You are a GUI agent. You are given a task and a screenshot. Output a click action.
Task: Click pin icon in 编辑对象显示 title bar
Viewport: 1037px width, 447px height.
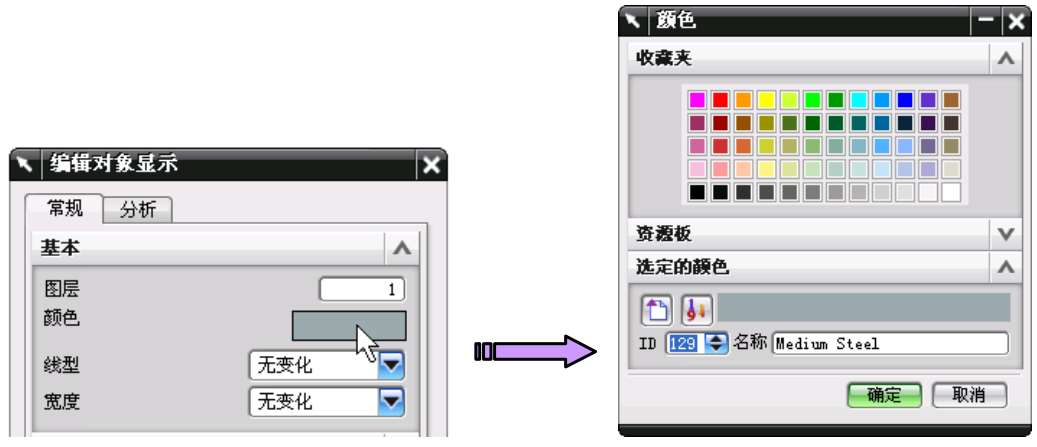25,164
